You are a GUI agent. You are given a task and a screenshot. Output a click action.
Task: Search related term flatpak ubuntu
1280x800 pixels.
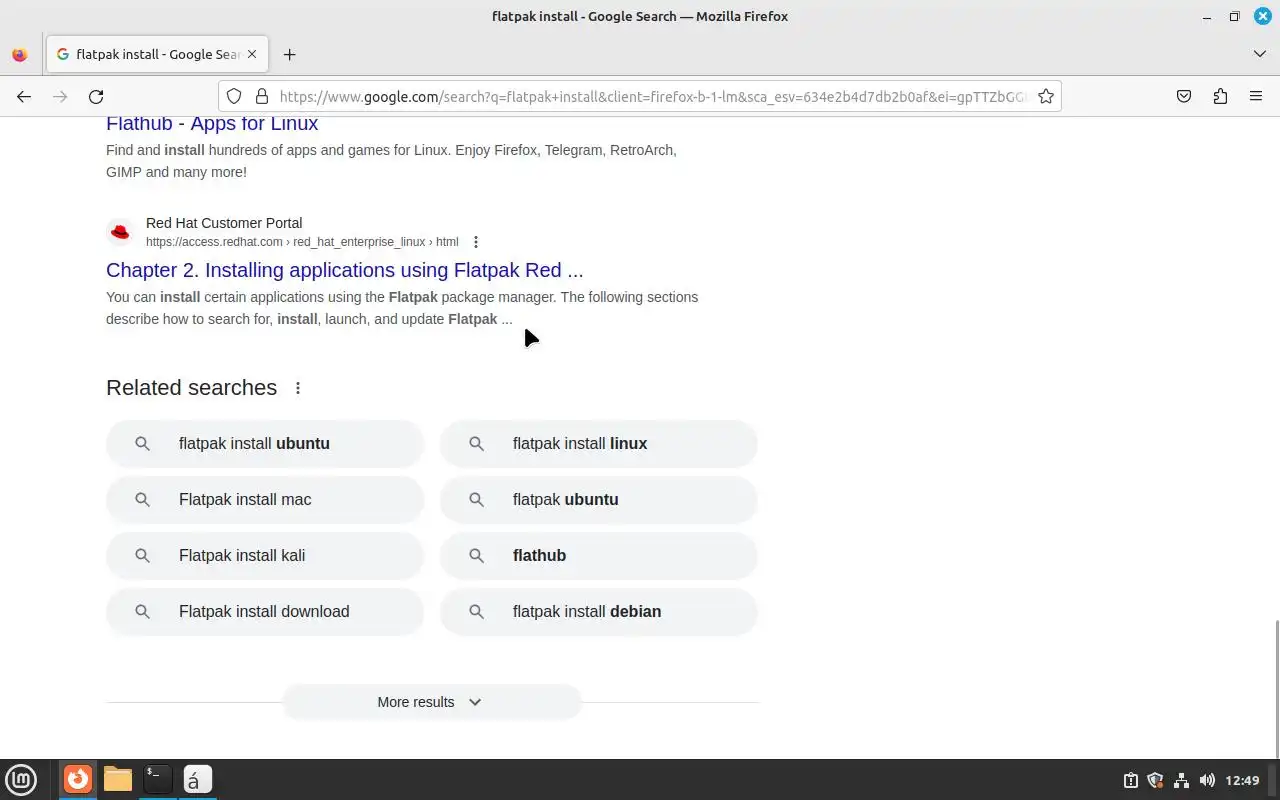coord(599,499)
